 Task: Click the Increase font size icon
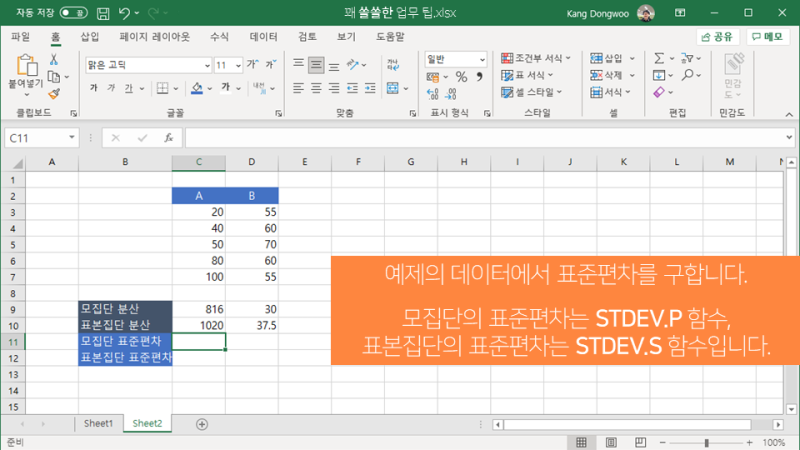click(253, 64)
